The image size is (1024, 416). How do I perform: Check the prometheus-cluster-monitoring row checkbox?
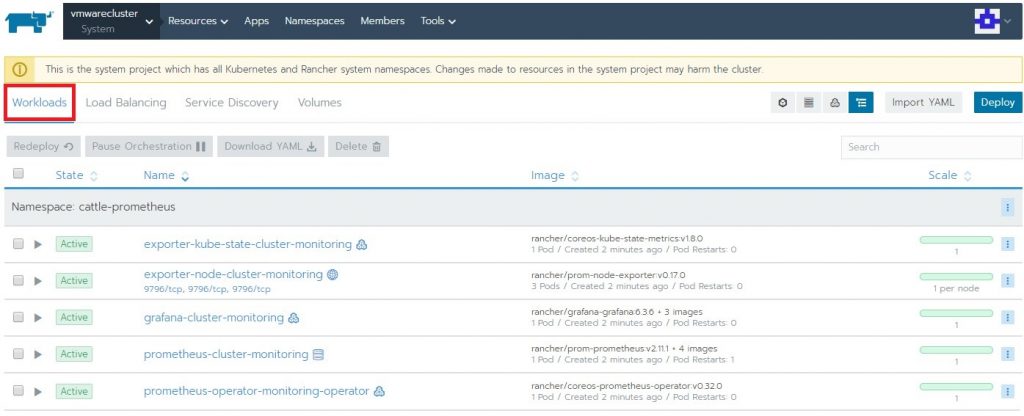click(x=18, y=353)
